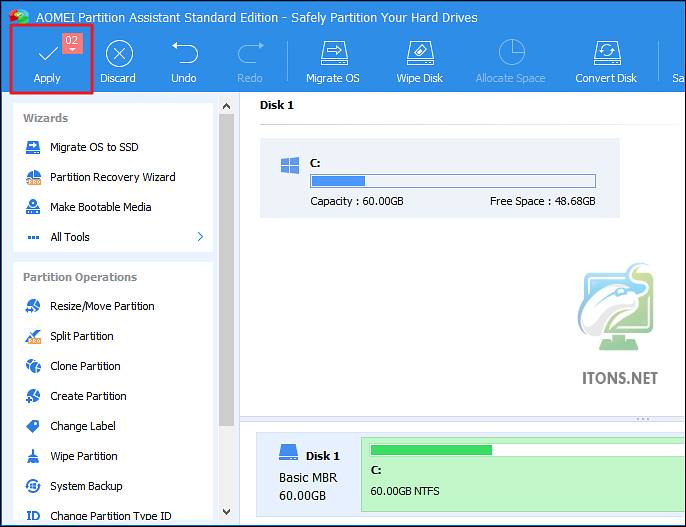
Task: Open the pending operations 02 badge dropdown
Action: (x=72, y=43)
